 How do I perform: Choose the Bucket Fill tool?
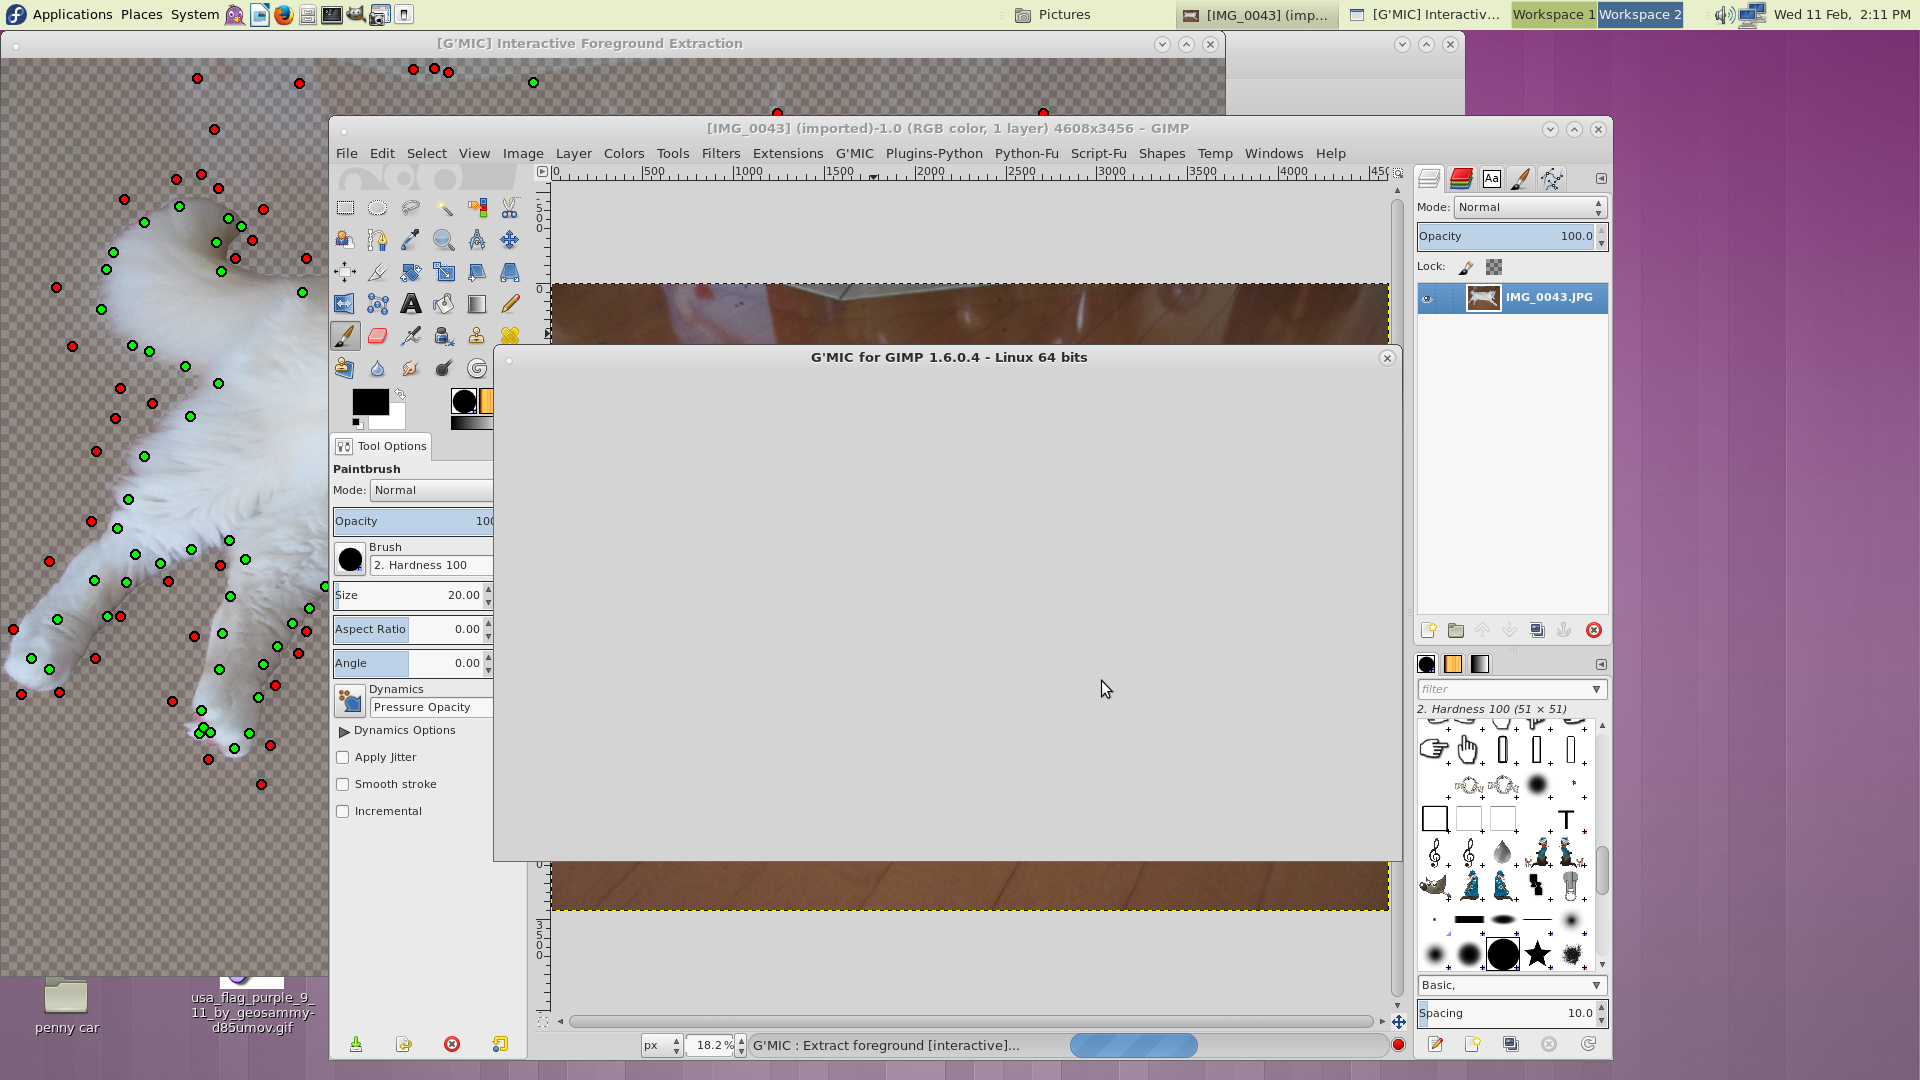[x=443, y=304]
